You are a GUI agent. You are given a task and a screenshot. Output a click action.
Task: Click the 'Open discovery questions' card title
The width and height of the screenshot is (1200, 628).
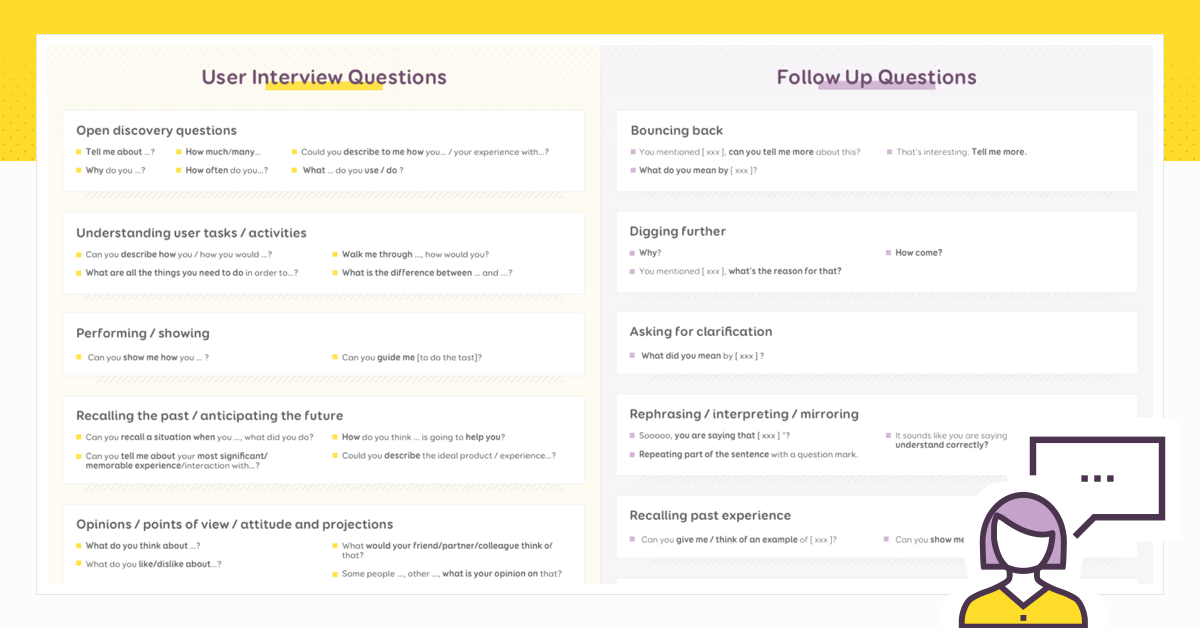point(156,130)
